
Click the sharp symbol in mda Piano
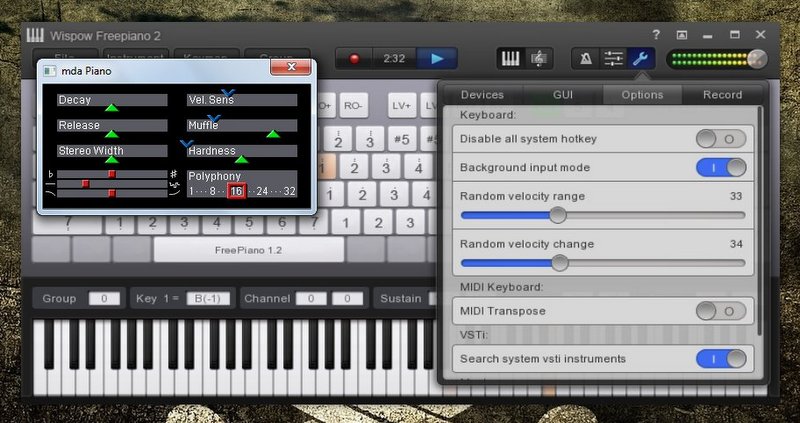click(173, 174)
